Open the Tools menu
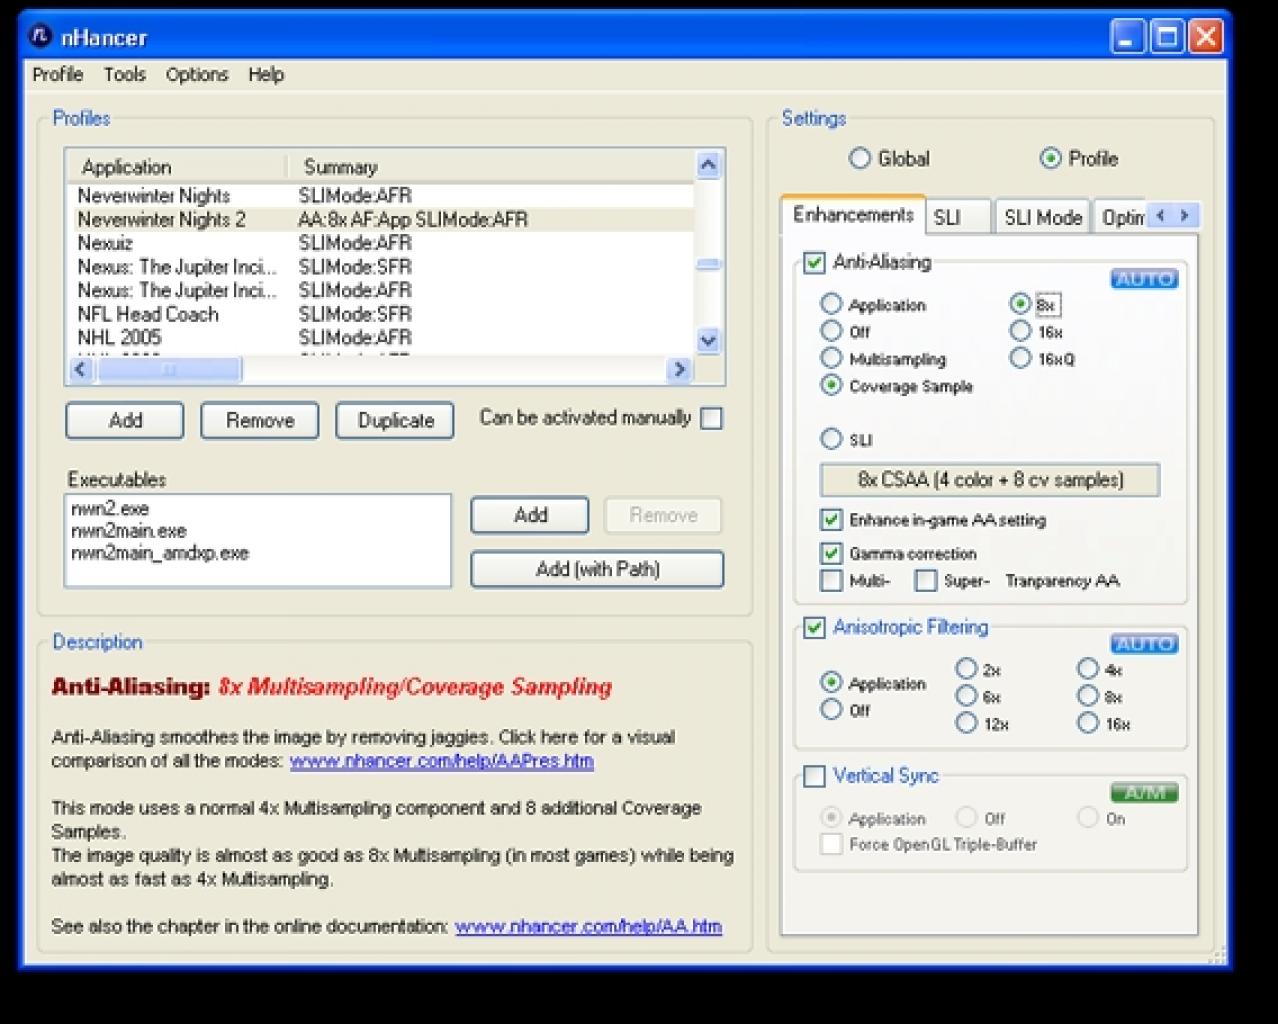 124,75
